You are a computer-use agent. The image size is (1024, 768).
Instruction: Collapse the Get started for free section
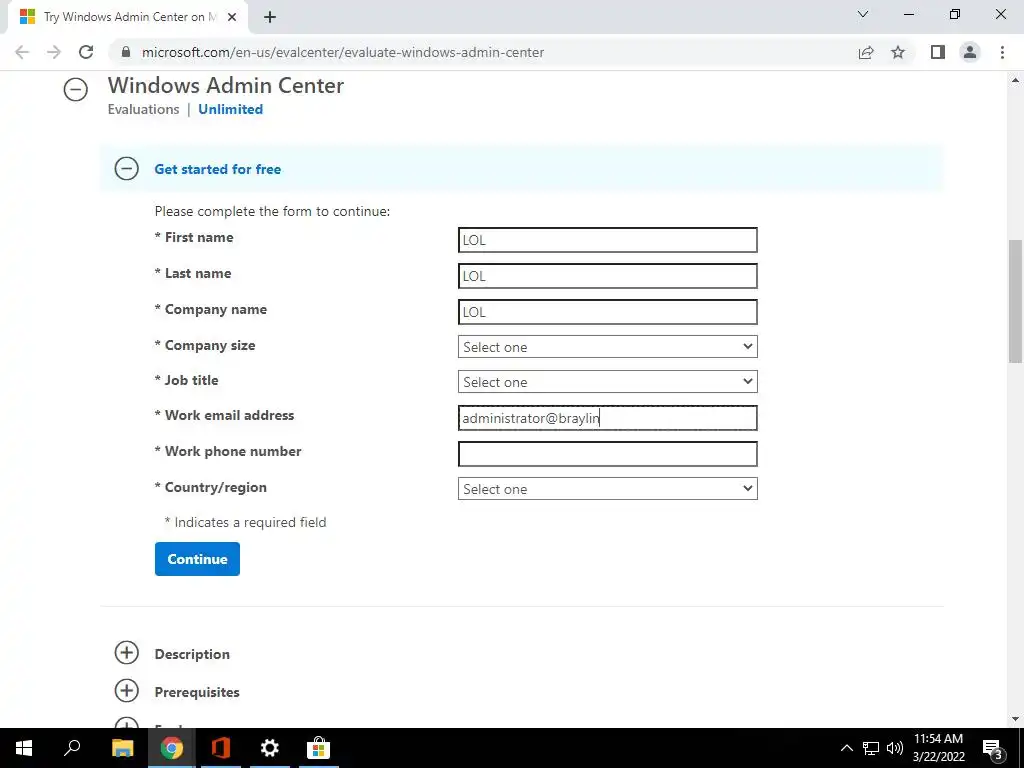tap(127, 169)
